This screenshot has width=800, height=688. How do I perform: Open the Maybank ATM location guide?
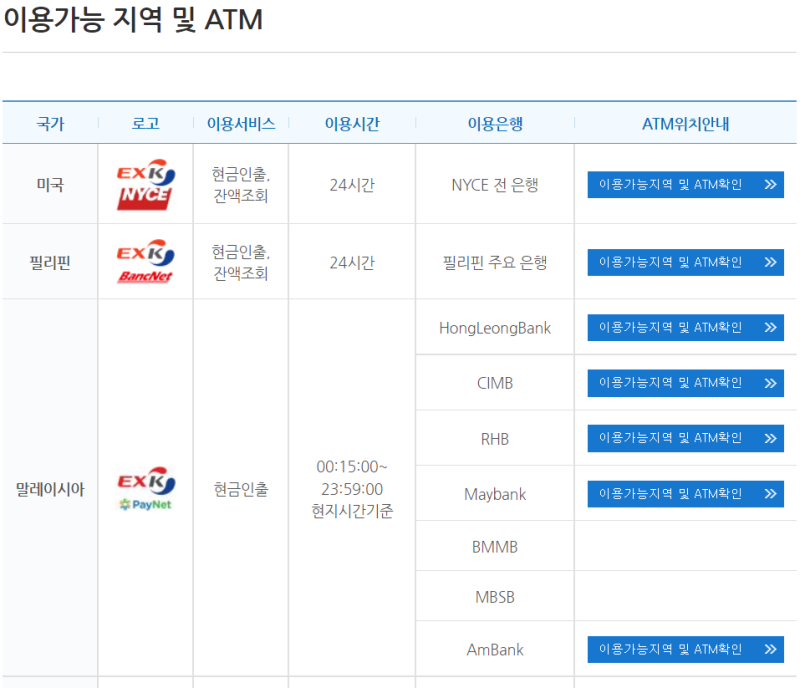[686, 493]
